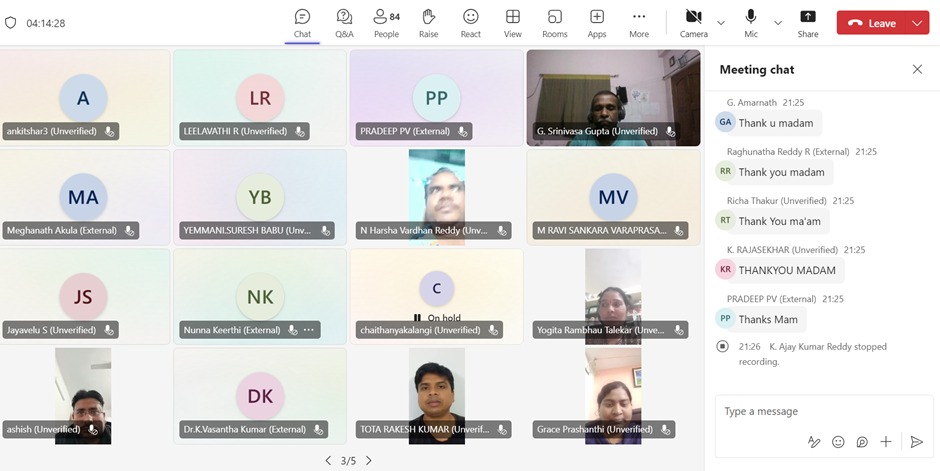Click the LEELAVATHI R avatar LR
The image size is (940, 471).
click(x=260, y=98)
